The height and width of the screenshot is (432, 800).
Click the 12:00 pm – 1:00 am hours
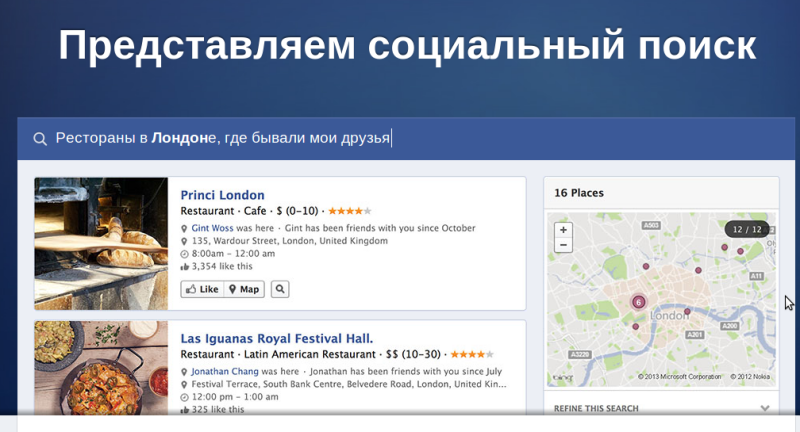235,397
